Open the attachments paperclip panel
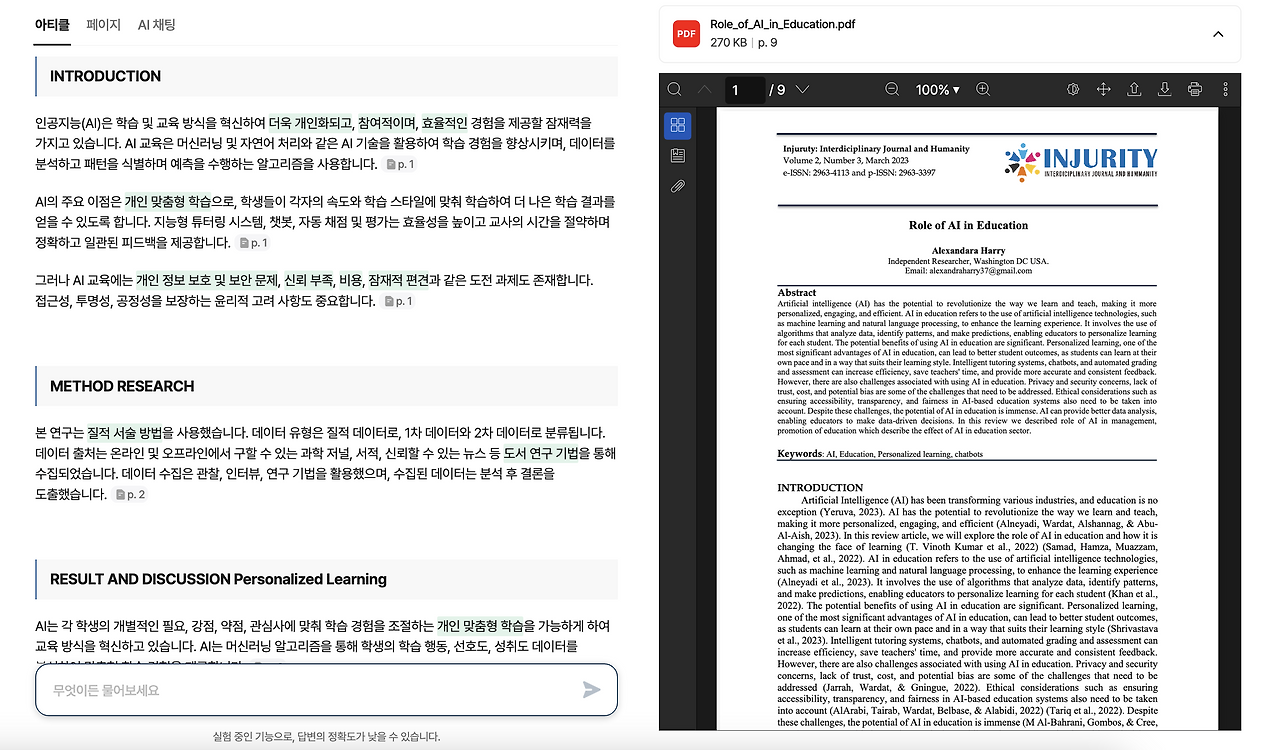Screen dimensions: 1280x750 (x=678, y=185)
